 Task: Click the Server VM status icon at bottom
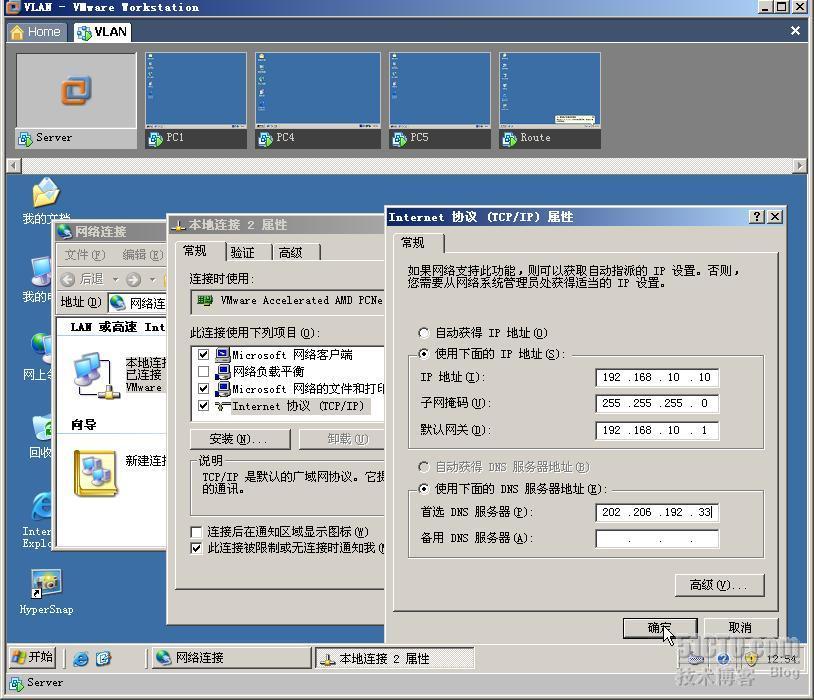(16, 683)
